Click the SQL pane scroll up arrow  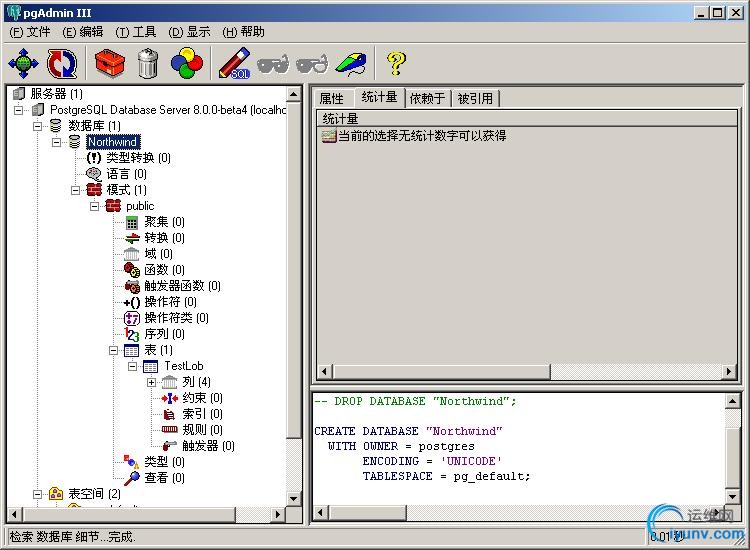[x=732, y=401]
